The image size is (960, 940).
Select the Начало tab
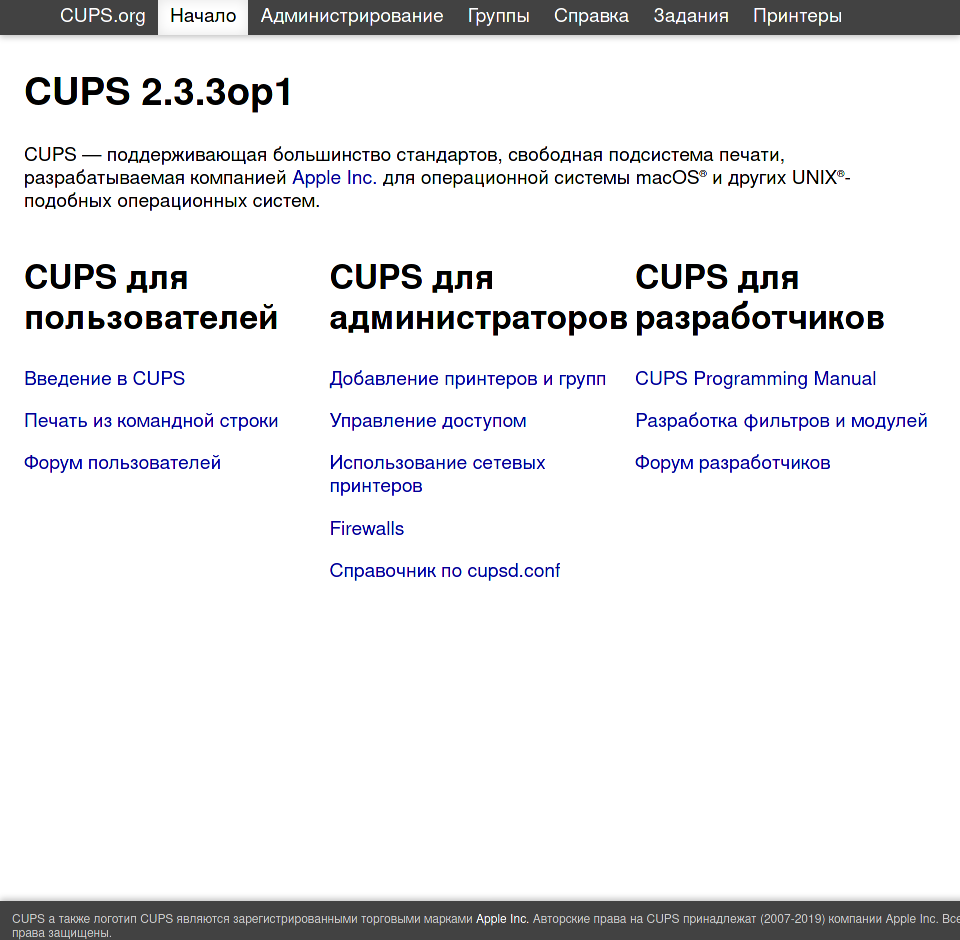[203, 16]
